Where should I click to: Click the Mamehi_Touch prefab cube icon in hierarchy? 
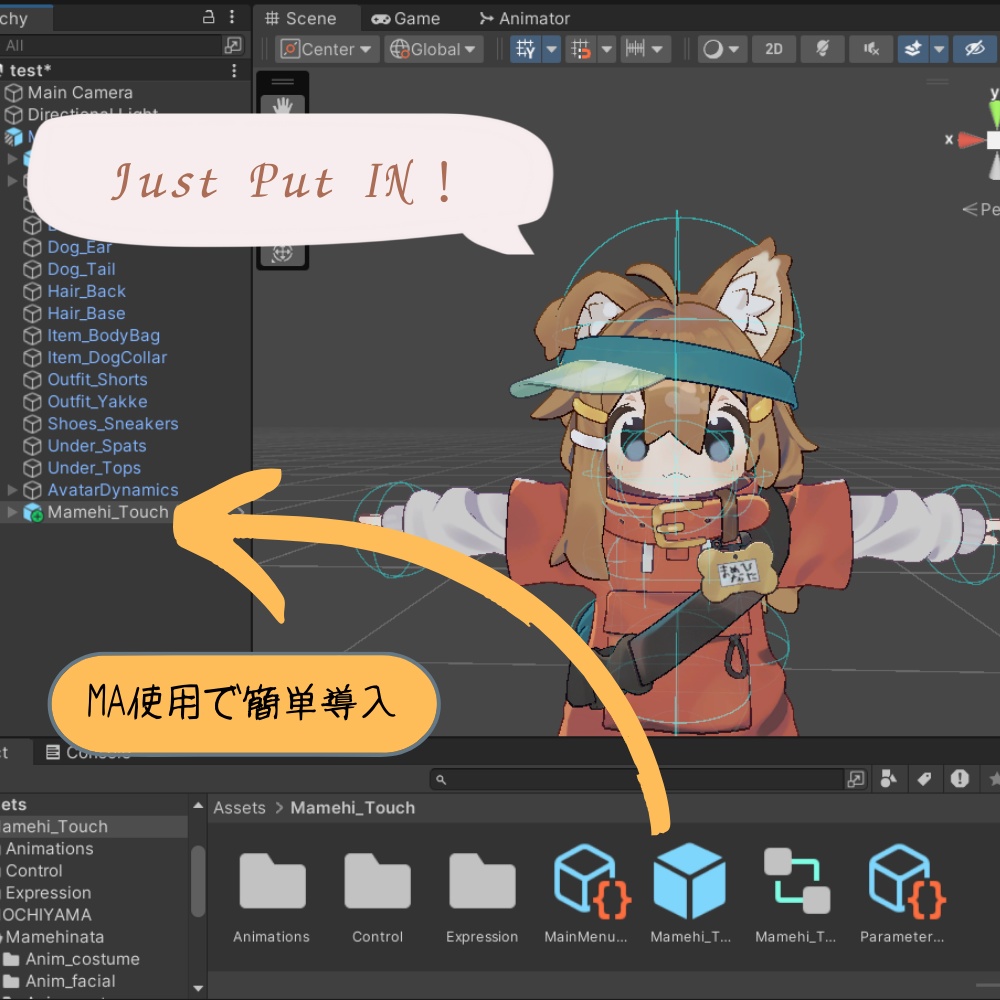[x=33, y=513]
